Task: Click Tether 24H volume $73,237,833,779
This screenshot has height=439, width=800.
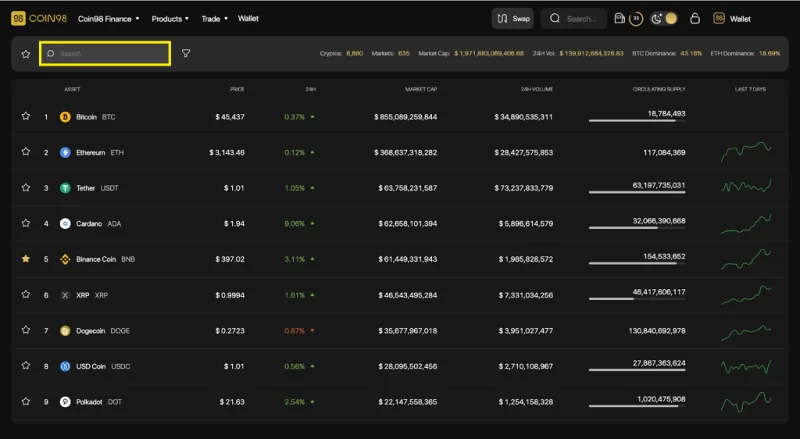Action: pos(523,188)
